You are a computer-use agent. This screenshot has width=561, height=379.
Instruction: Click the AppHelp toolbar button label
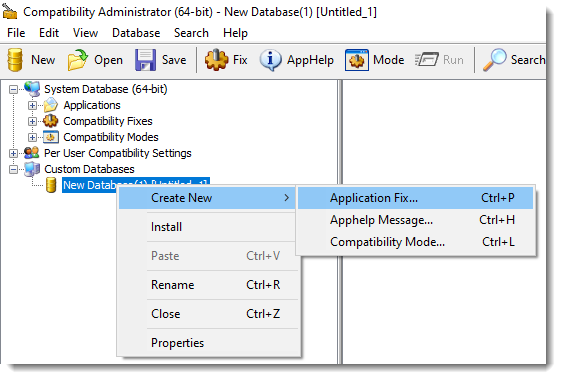click(310, 60)
